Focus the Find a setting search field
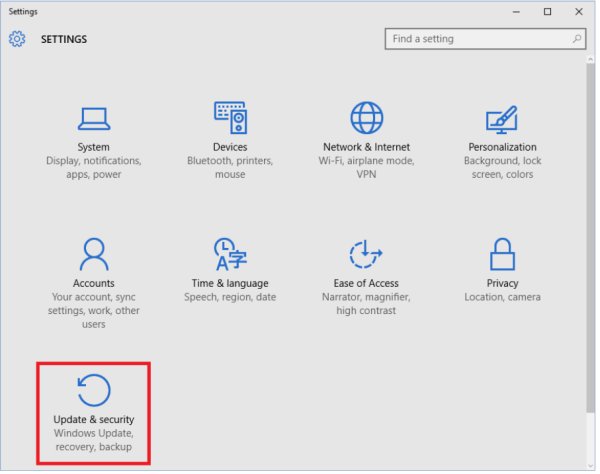The height and width of the screenshot is (474, 600). pyautogui.click(x=475, y=39)
